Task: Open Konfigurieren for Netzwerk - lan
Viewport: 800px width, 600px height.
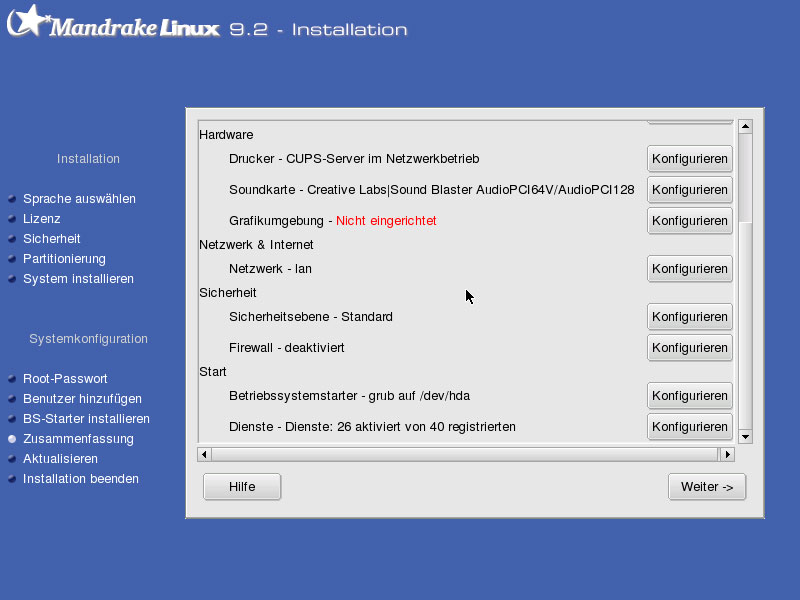Action: (689, 269)
